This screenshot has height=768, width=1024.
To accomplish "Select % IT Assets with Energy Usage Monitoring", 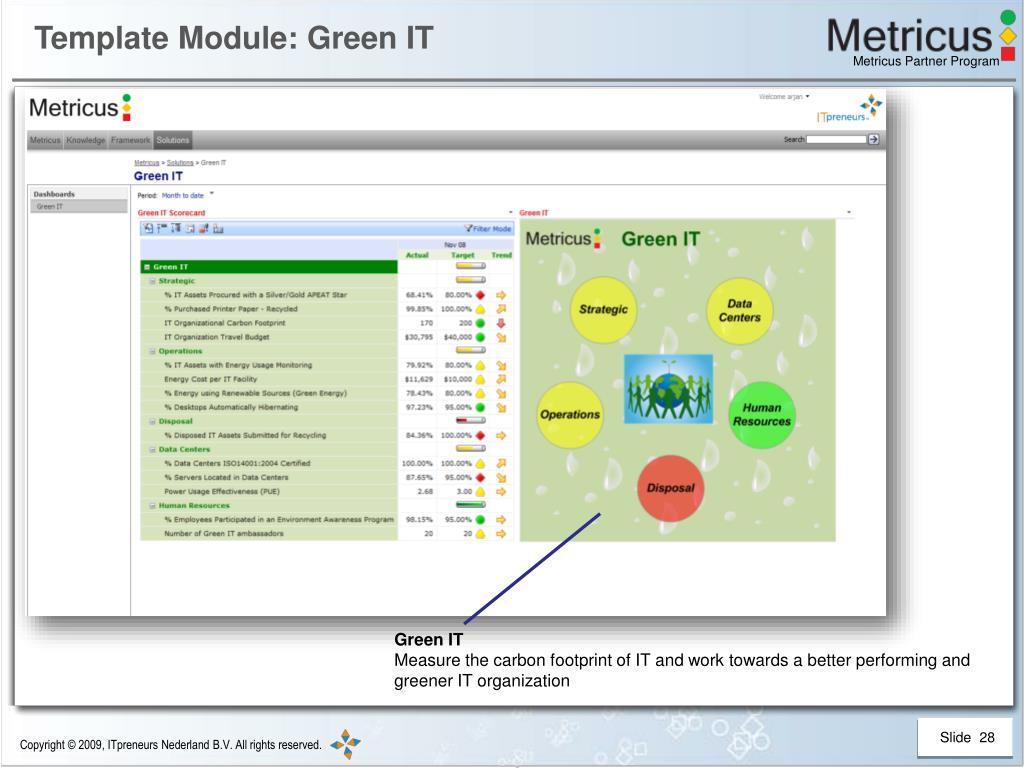I will pyautogui.click(x=269, y=366).
